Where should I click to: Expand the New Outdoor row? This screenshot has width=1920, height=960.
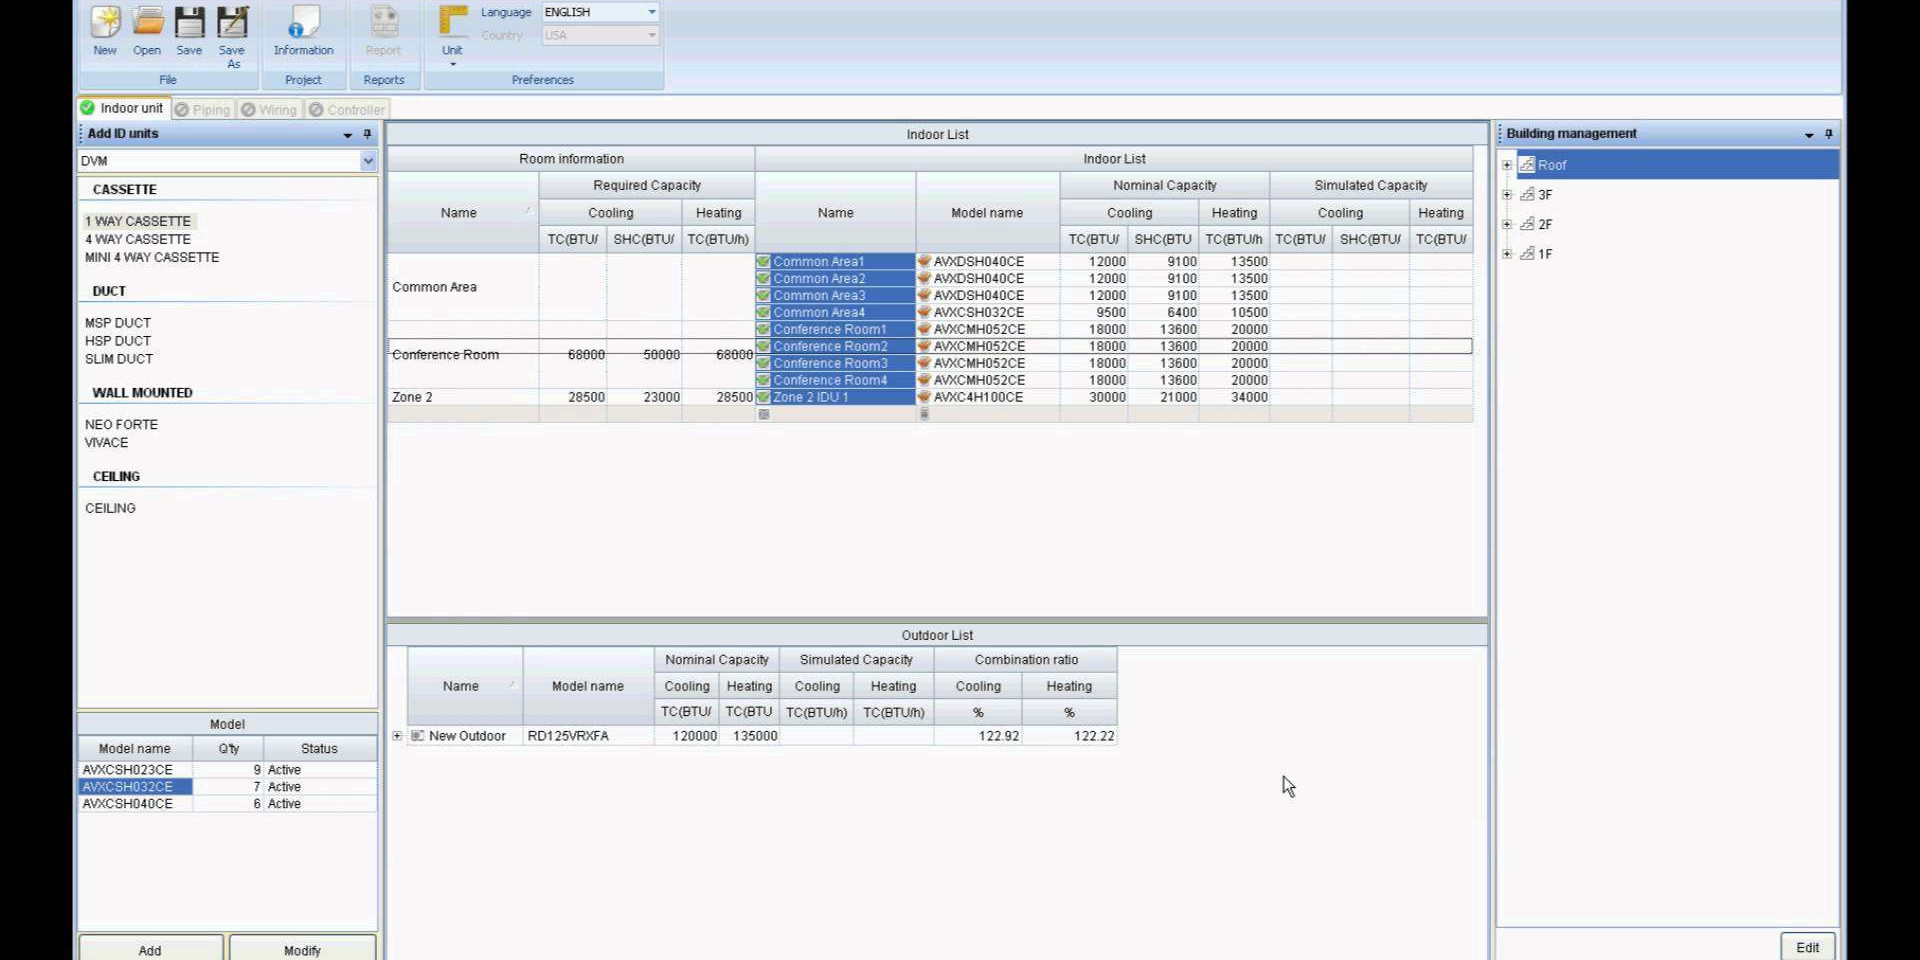[x=397, y=736]
